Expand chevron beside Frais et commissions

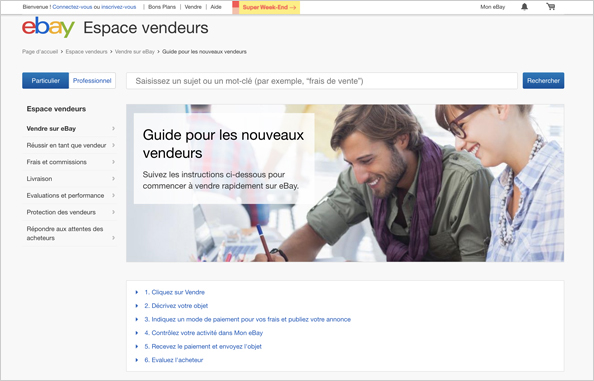point(113,162)
